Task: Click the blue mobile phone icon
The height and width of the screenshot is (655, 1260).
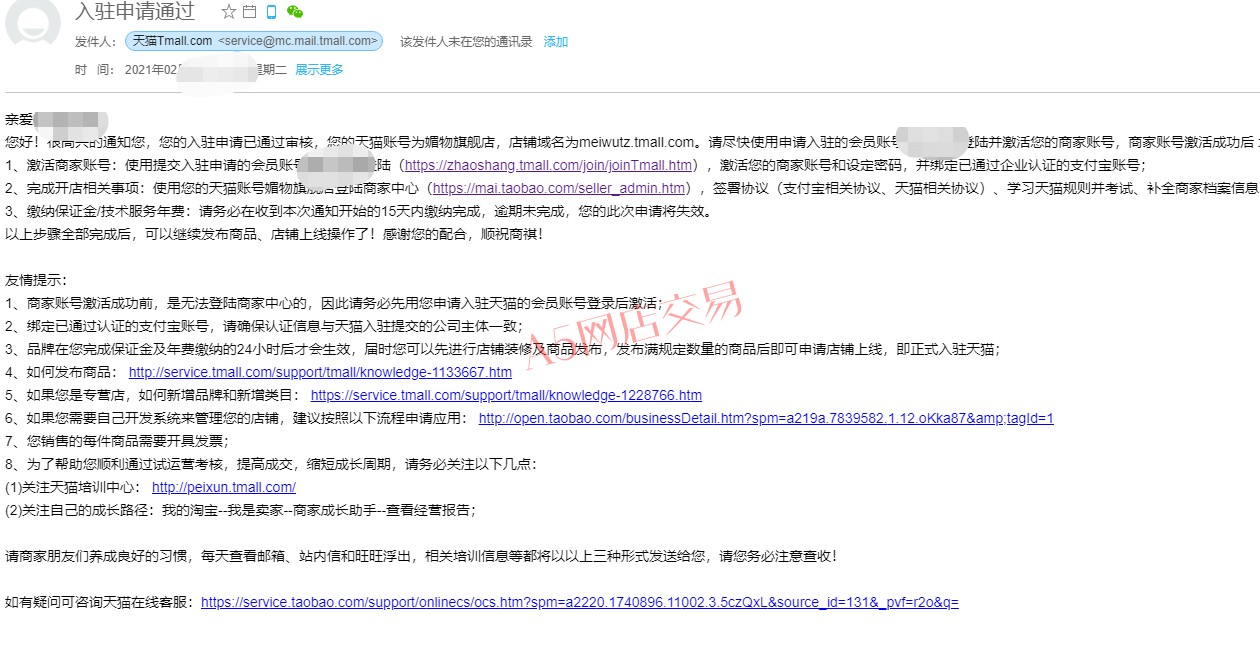Action: point(271,12)
